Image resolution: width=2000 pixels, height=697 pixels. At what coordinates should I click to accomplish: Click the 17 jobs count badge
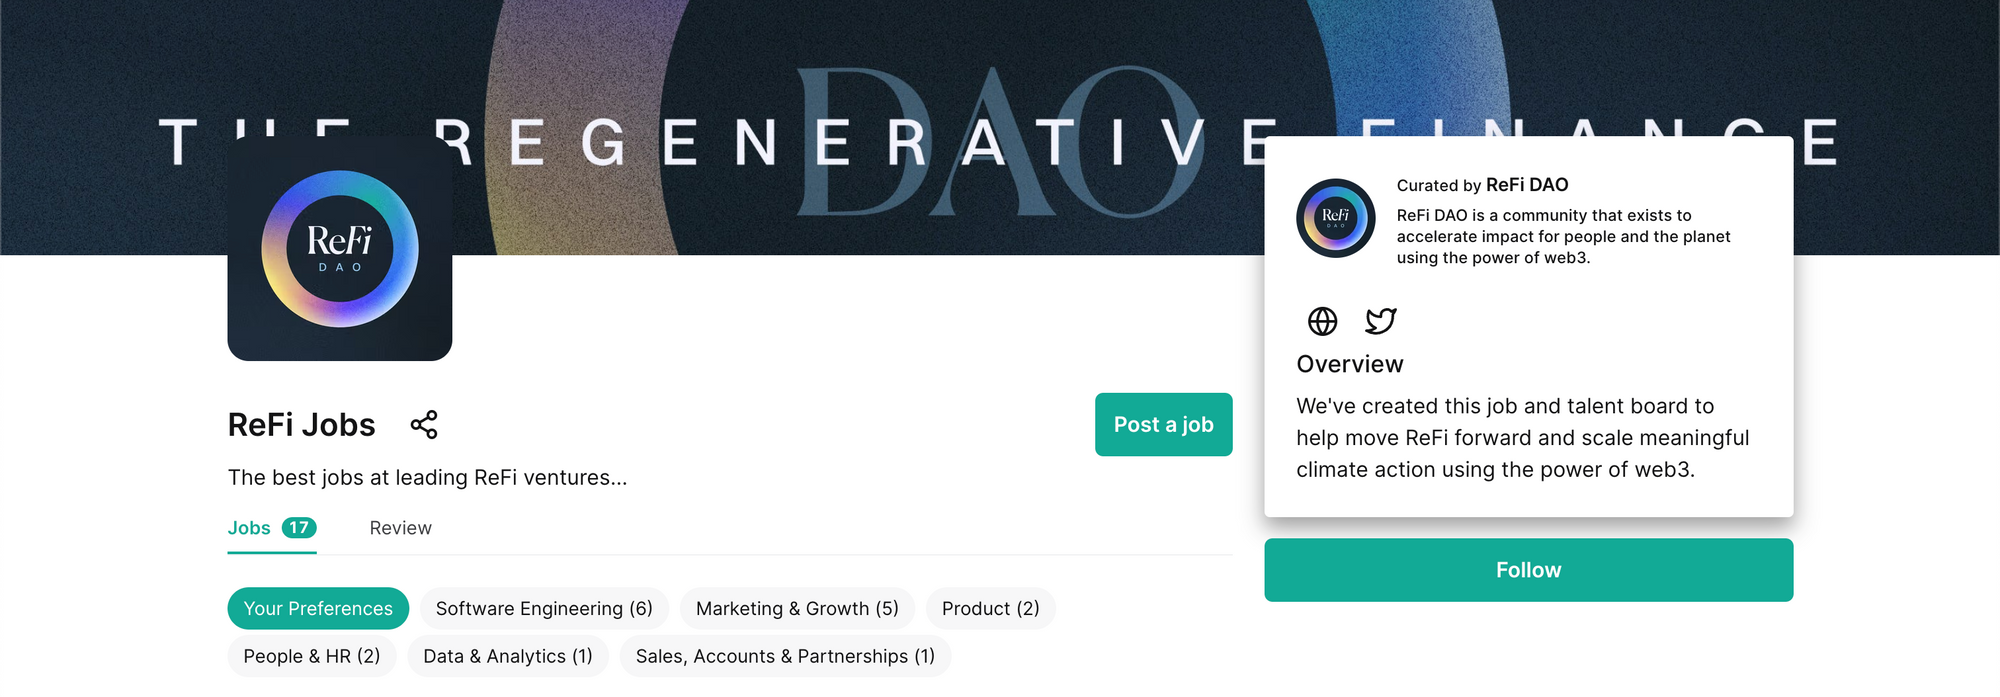point(299,528)
